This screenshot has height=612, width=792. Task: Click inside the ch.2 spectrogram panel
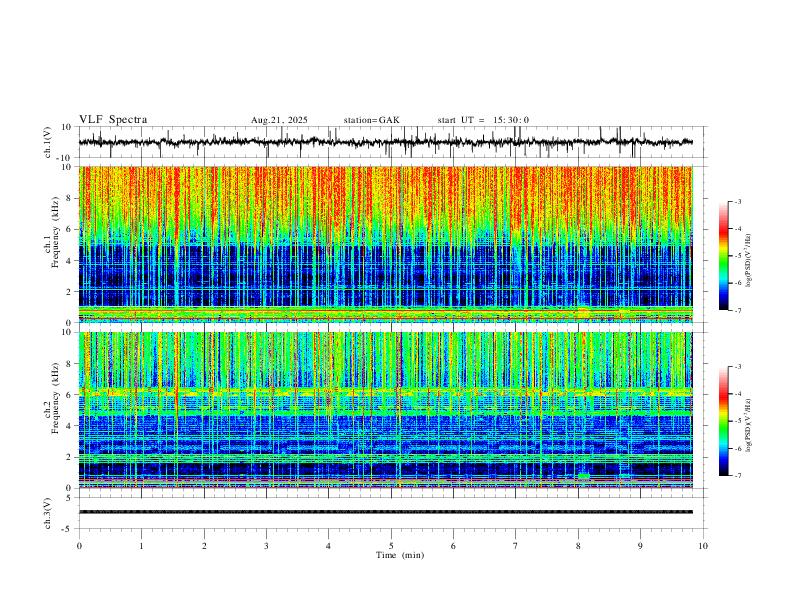coord(386,410)
